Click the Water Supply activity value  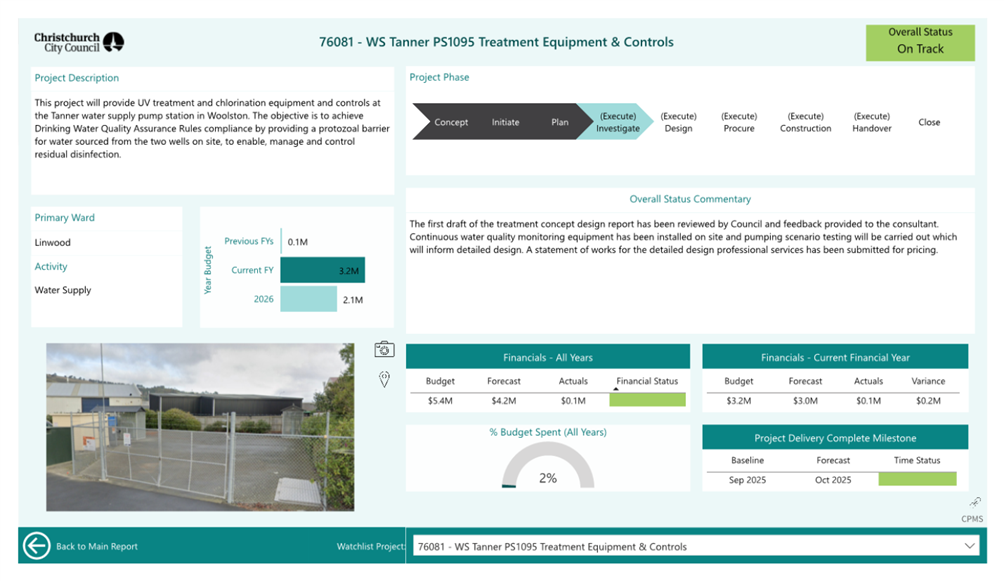point(63,290)
